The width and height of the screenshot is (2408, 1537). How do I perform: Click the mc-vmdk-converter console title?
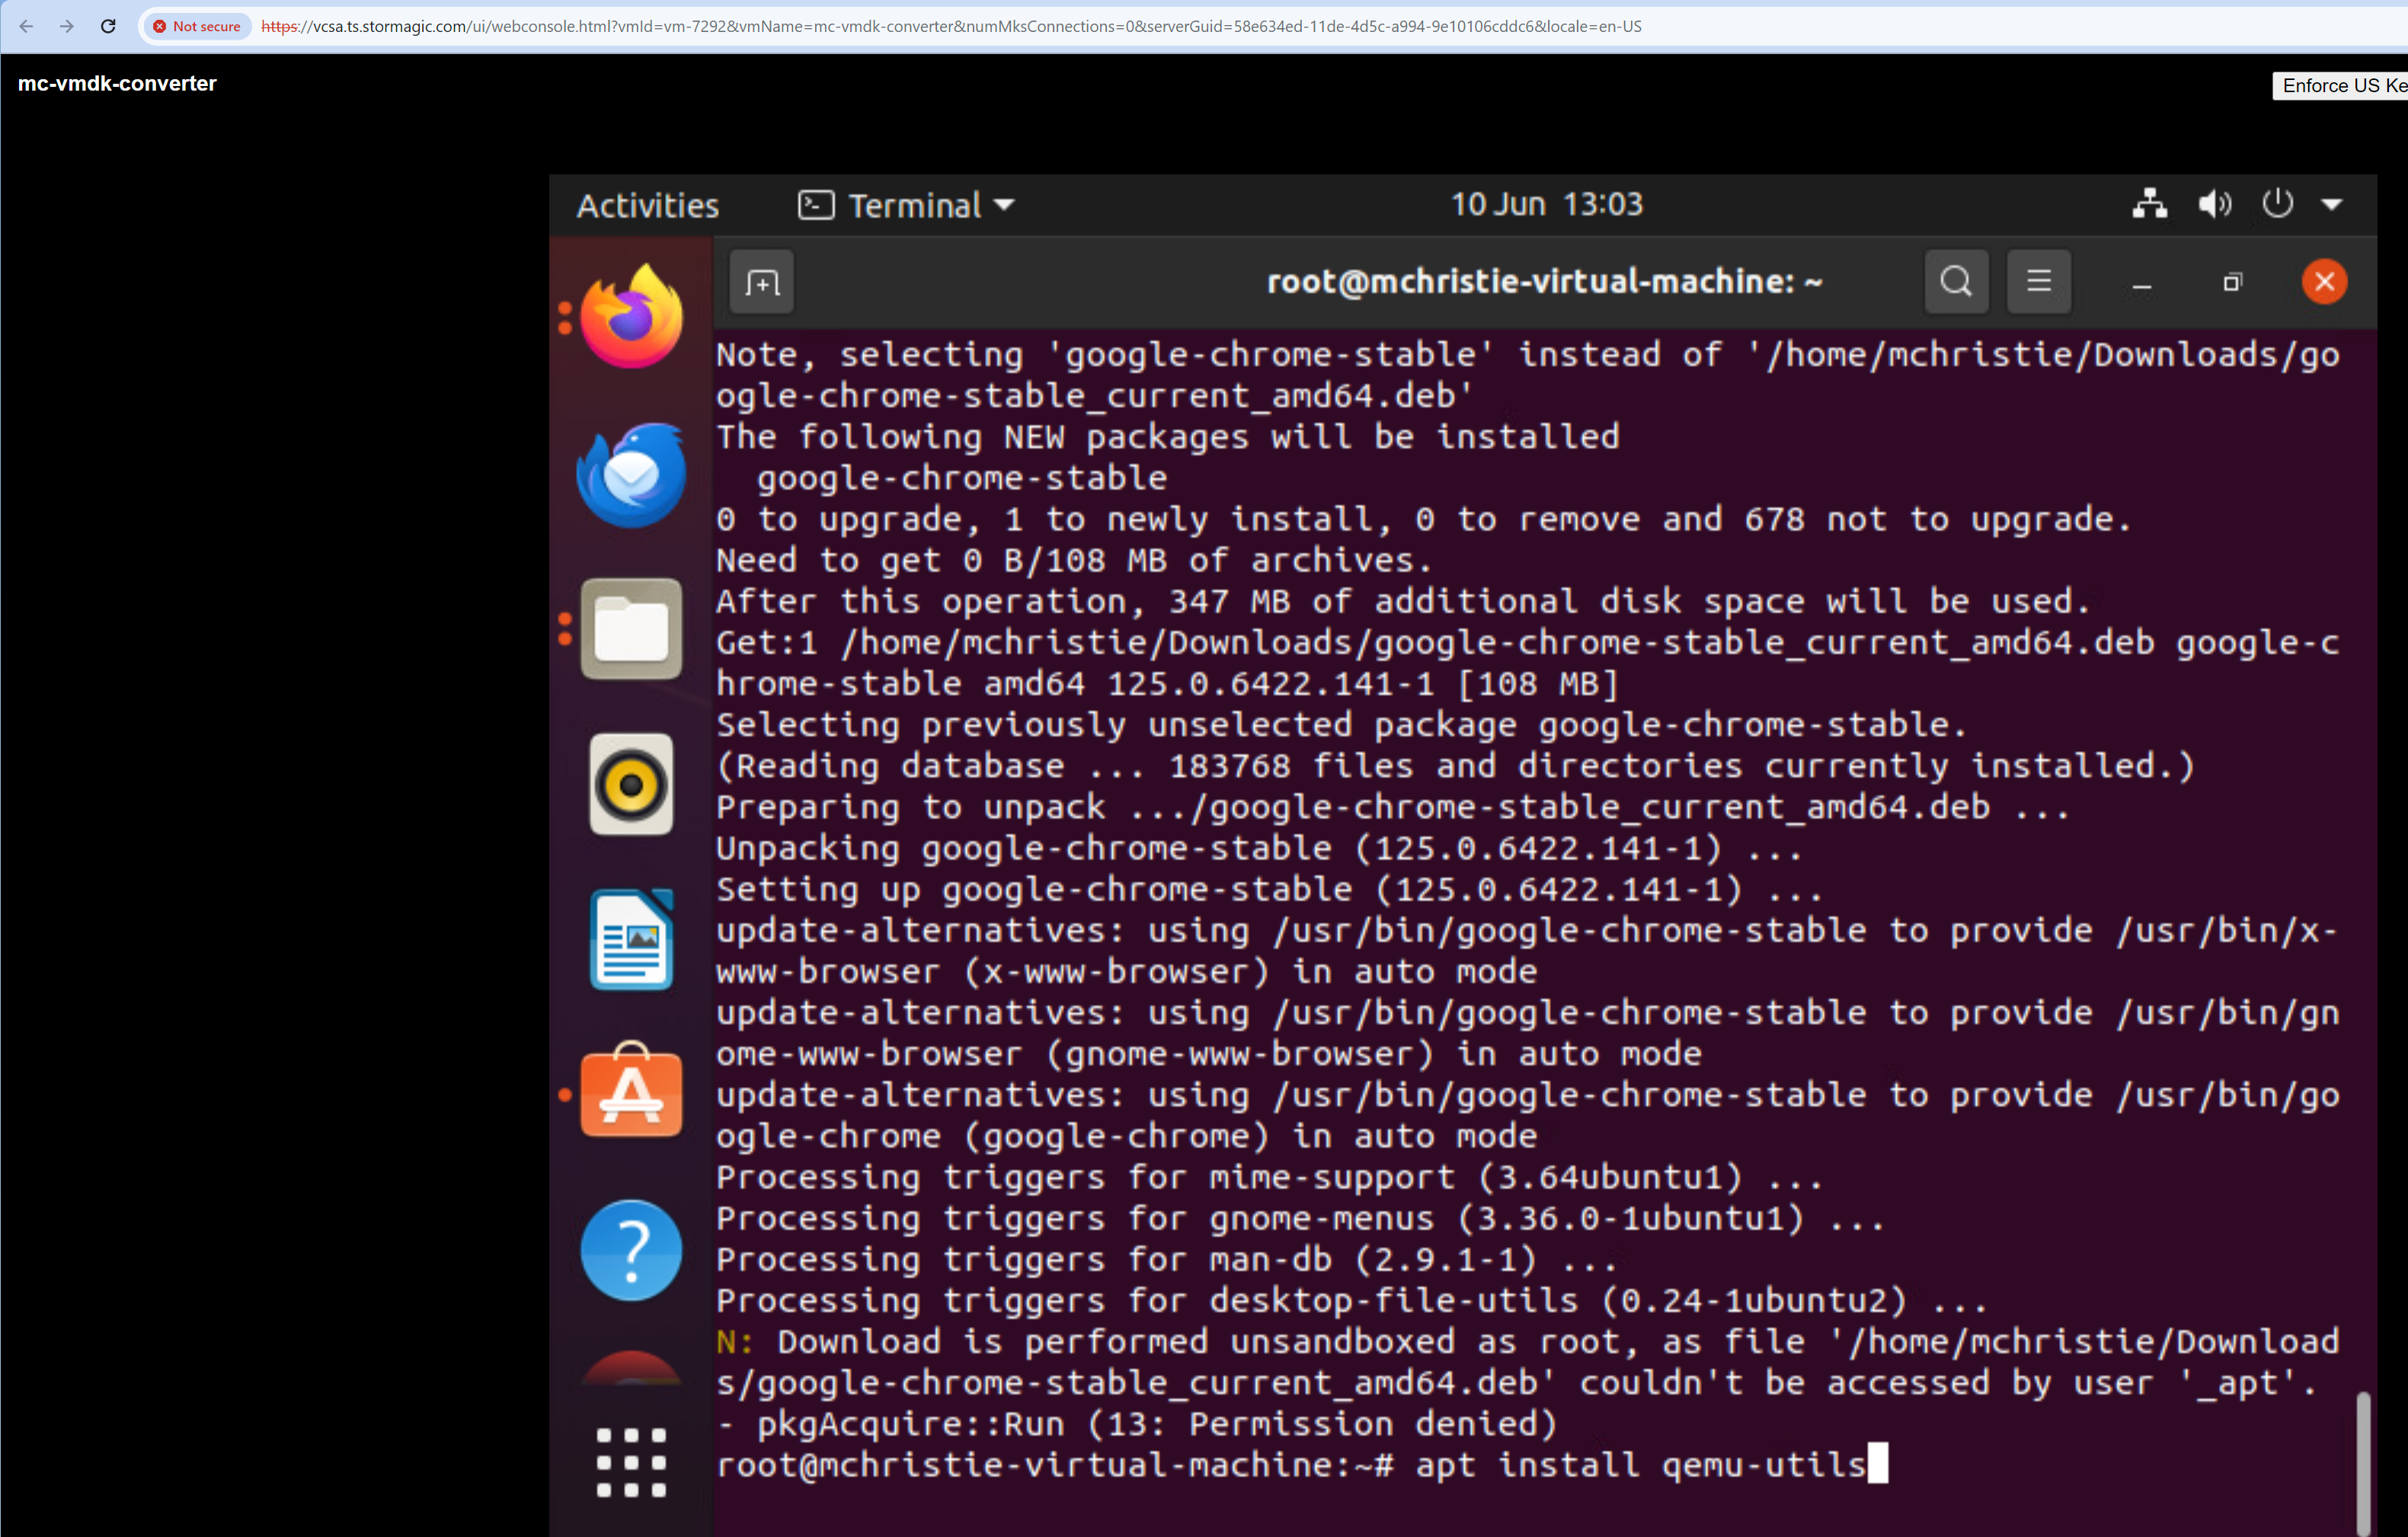[x=117, y=84]
